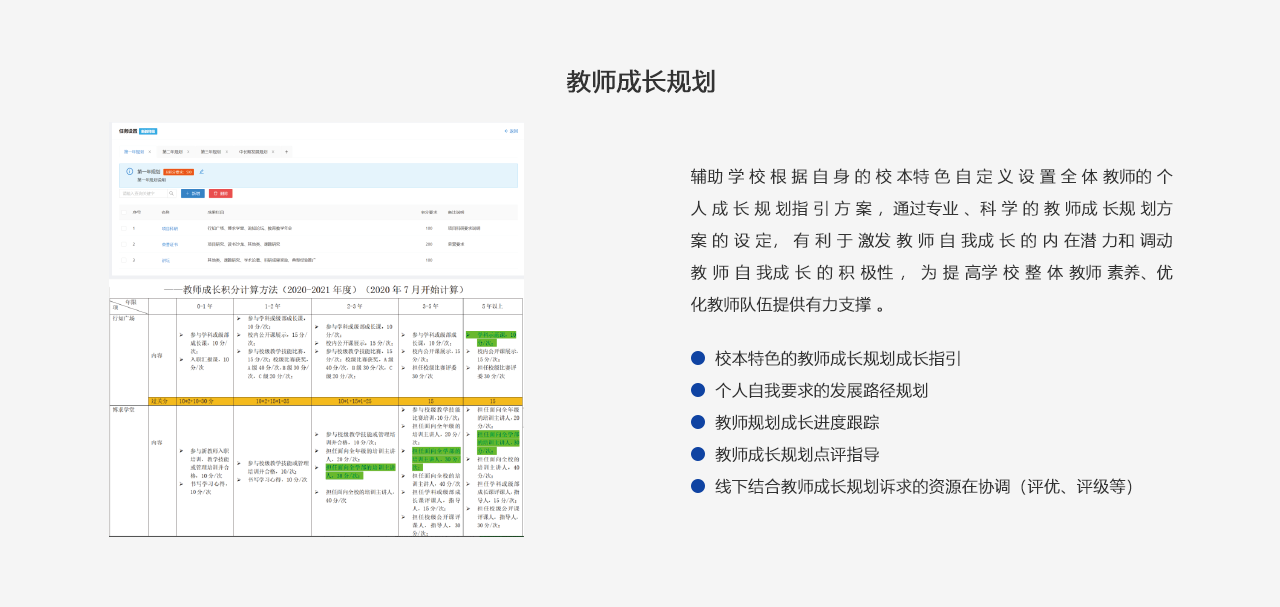Viewport: 1280px width, 607px height.
Task: Click the blue 新增 button
Action: [x=192, y=193]
